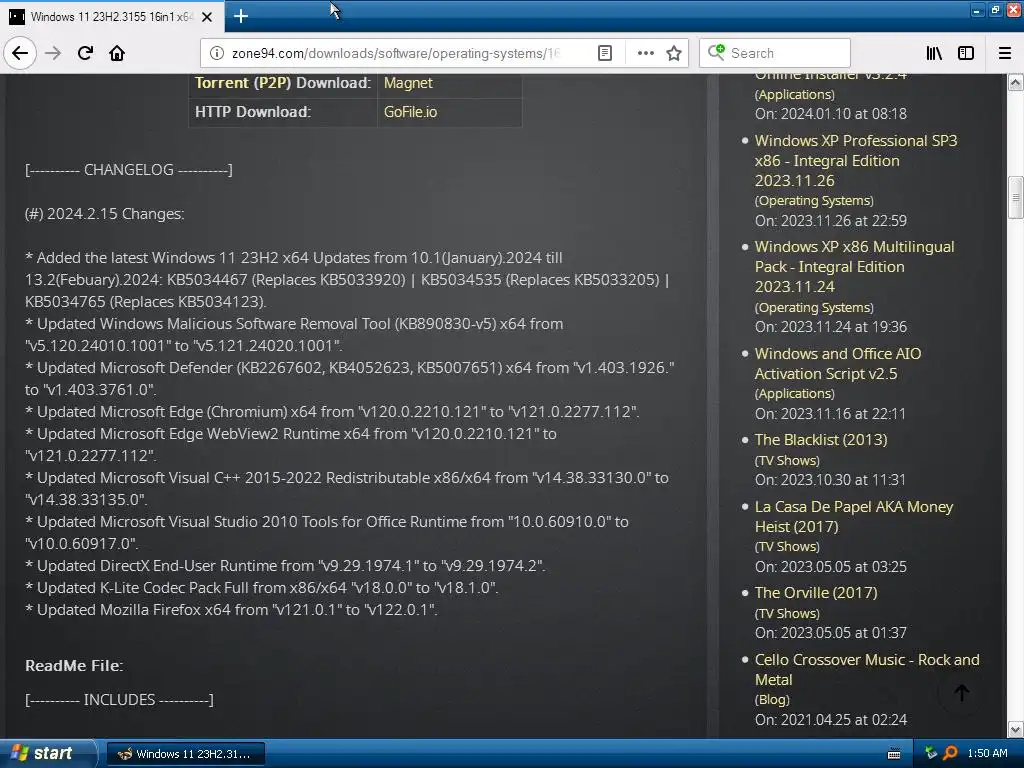Click the "Torrent (P2P) Download:" label
1024x768 pixels.
[x=283, y=83]
